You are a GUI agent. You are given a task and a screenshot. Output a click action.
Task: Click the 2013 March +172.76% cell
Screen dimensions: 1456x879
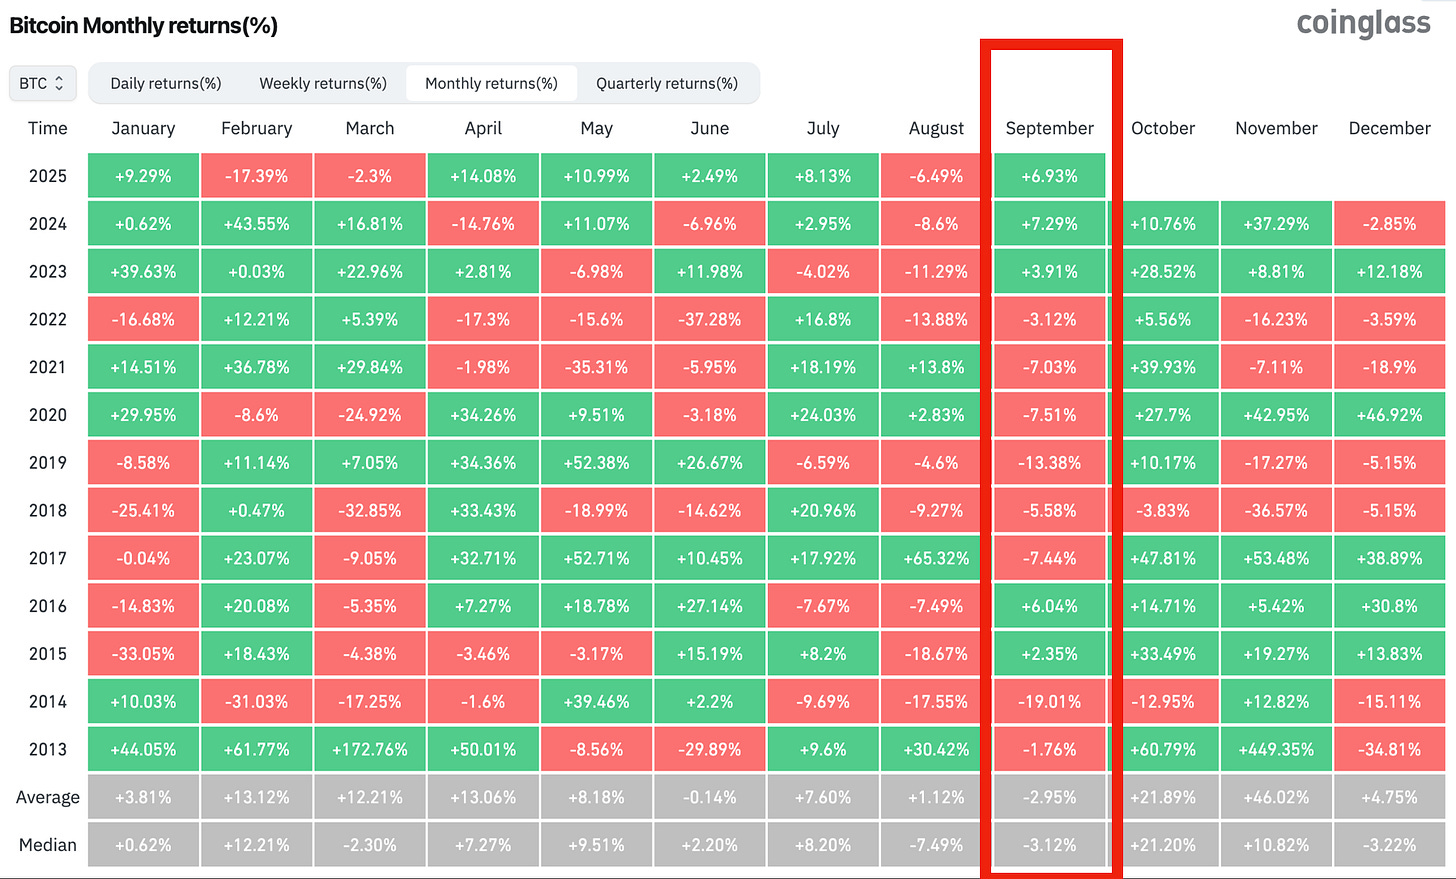(x=370, y=749)
